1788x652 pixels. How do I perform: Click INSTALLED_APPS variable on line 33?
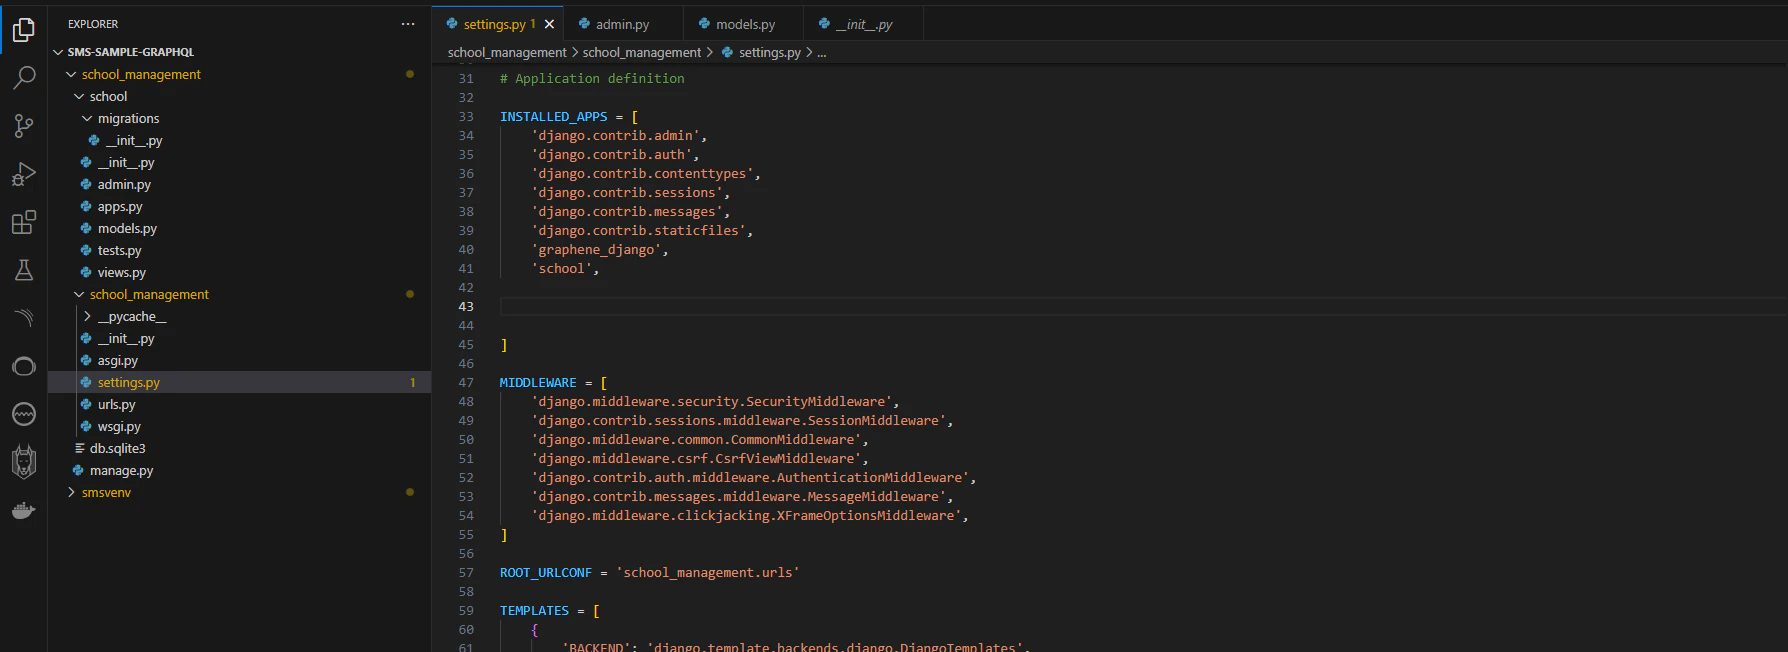tap(553, 116)
